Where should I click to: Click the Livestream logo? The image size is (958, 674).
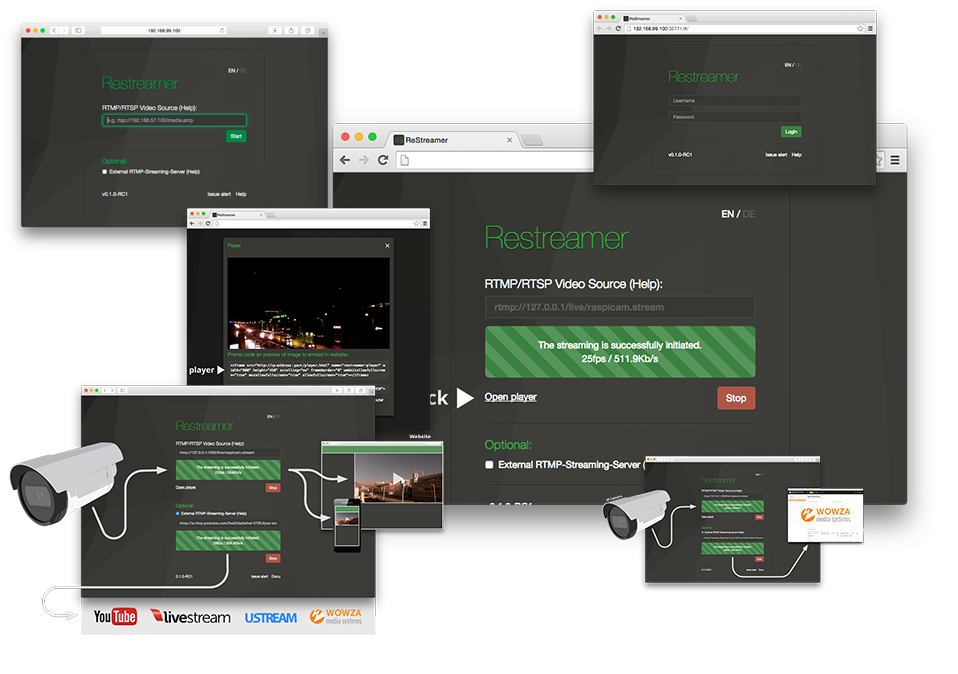pos(190,617)
